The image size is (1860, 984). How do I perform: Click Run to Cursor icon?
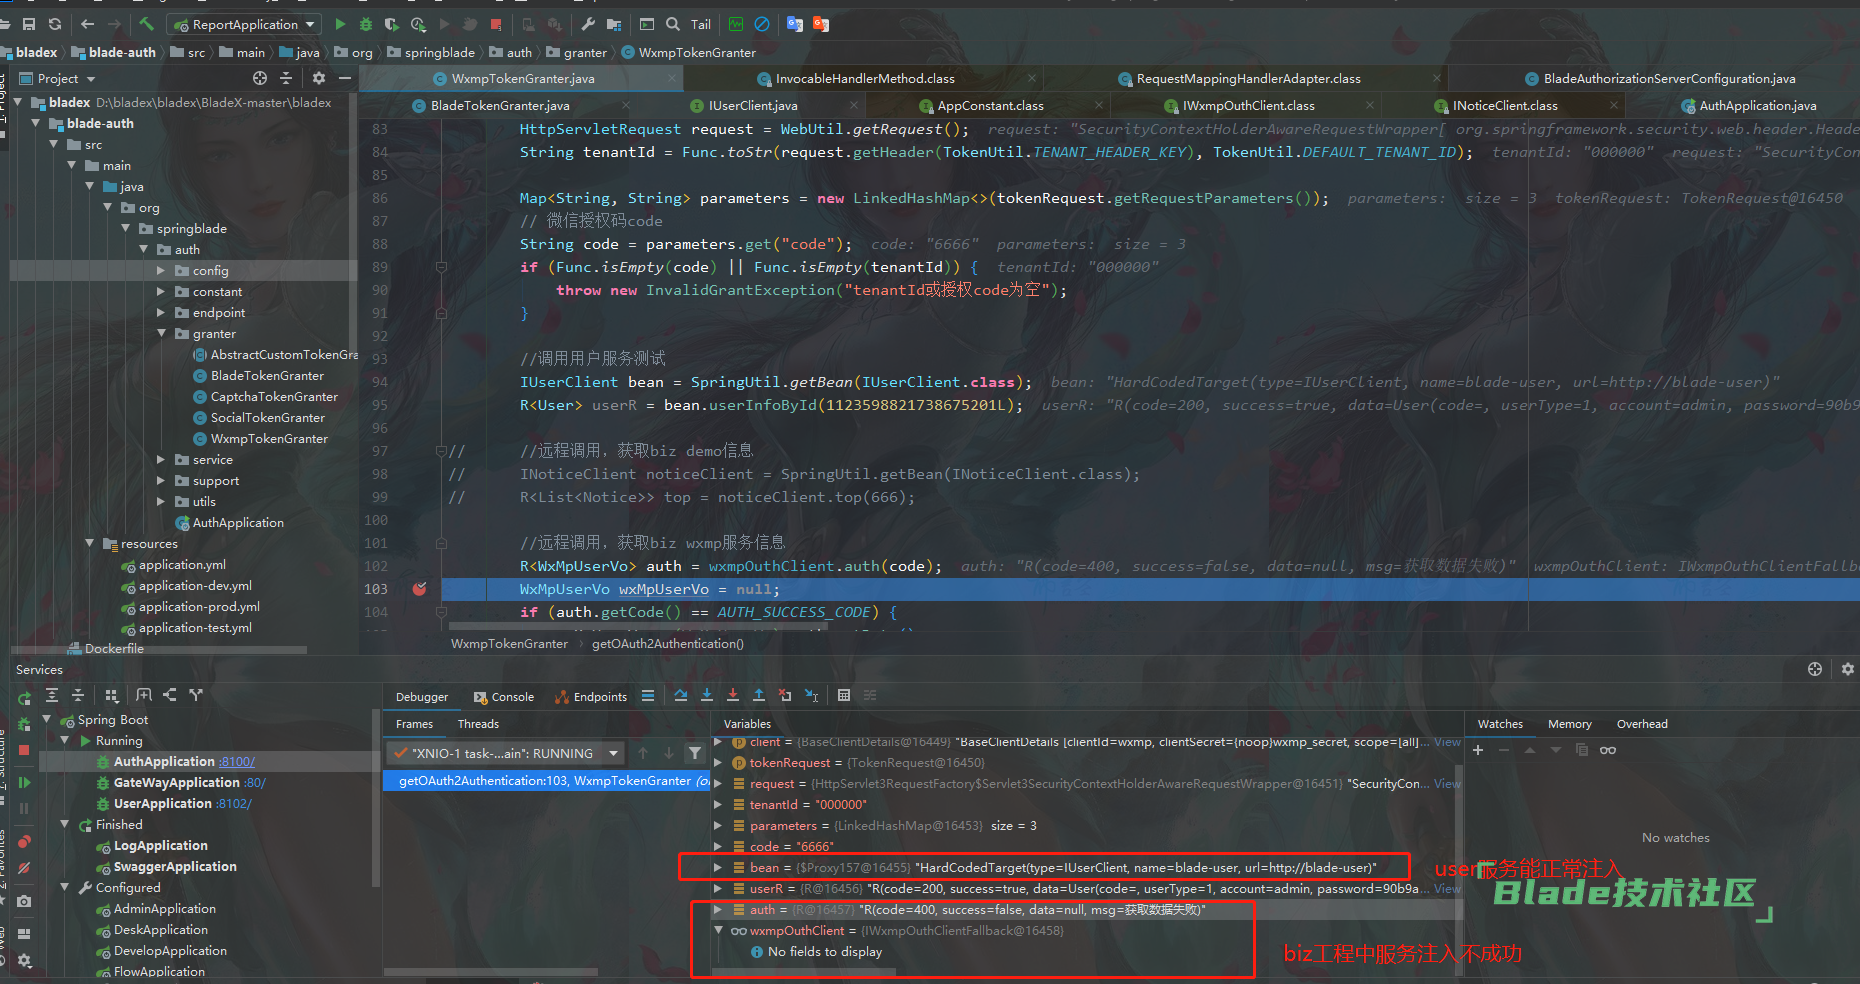tap(812, 696)
